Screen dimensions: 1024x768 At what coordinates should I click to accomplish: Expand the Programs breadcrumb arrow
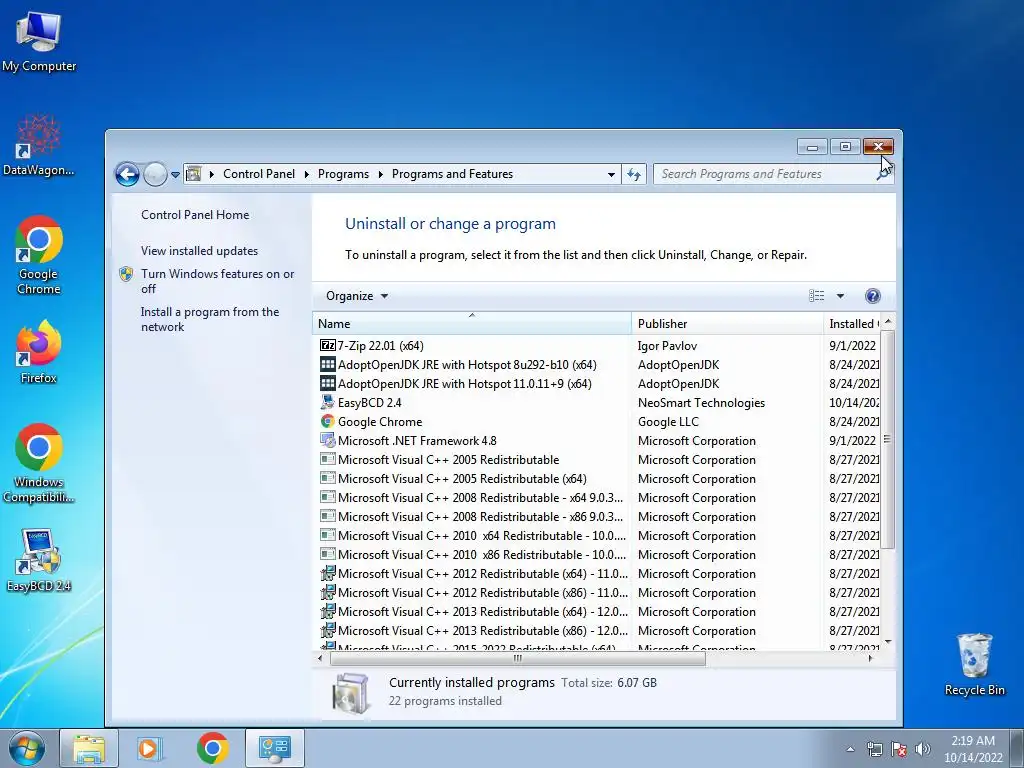[x=380, y=174]
